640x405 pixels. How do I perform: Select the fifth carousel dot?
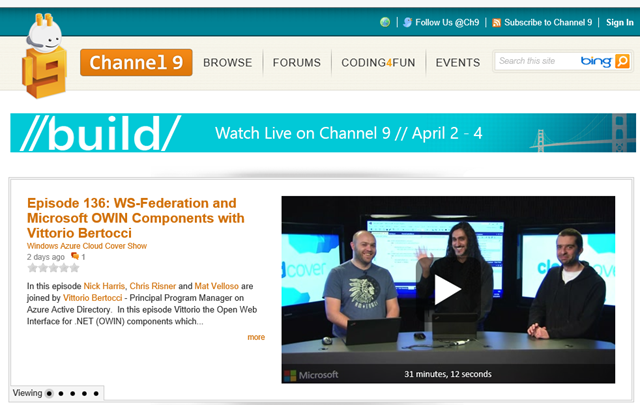pos(96,394)
